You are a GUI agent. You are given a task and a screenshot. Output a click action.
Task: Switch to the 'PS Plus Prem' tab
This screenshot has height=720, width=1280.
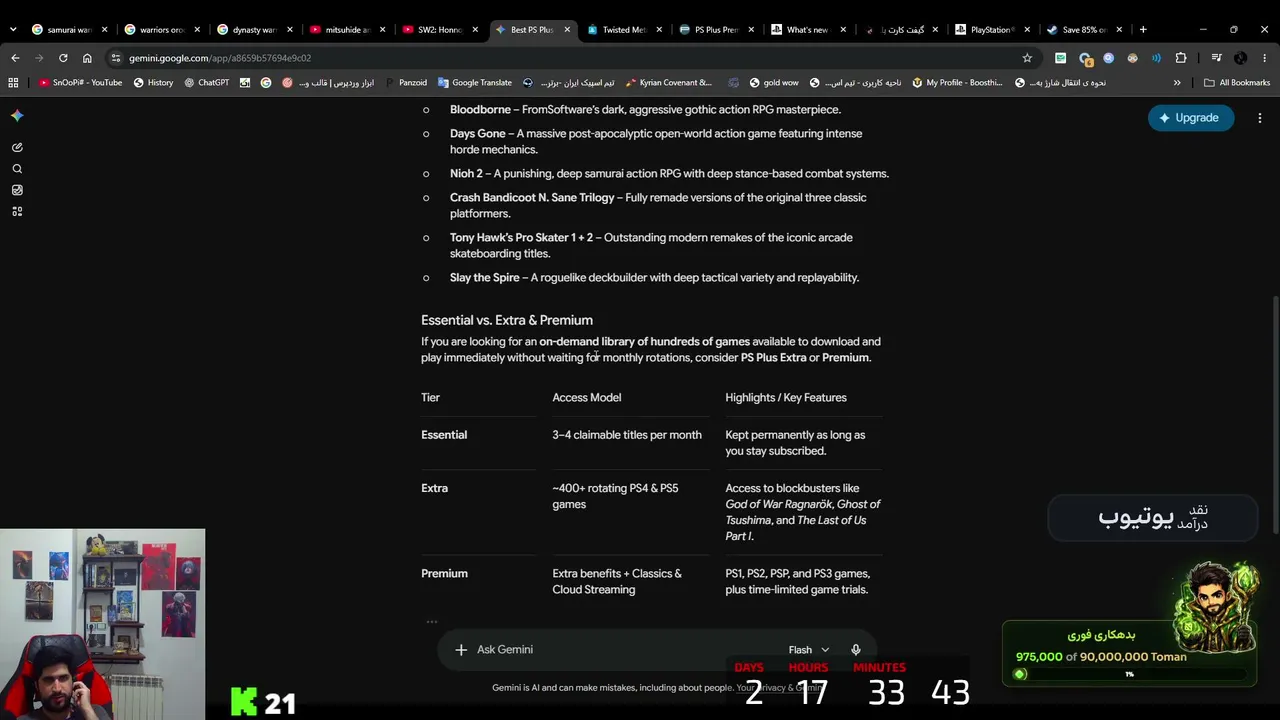pos(715,30)
